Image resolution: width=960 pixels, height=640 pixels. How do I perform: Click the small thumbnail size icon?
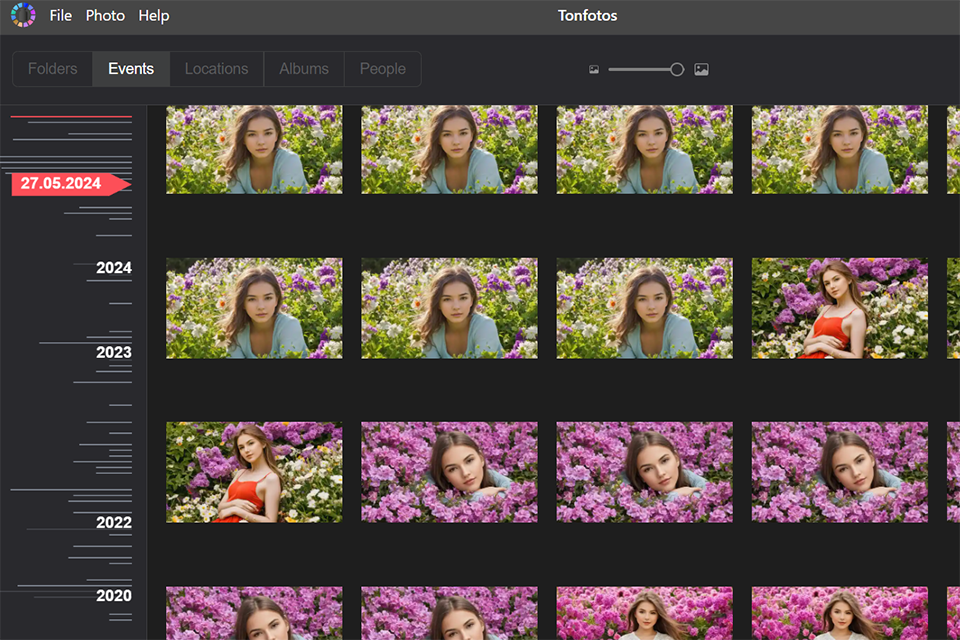593,69
